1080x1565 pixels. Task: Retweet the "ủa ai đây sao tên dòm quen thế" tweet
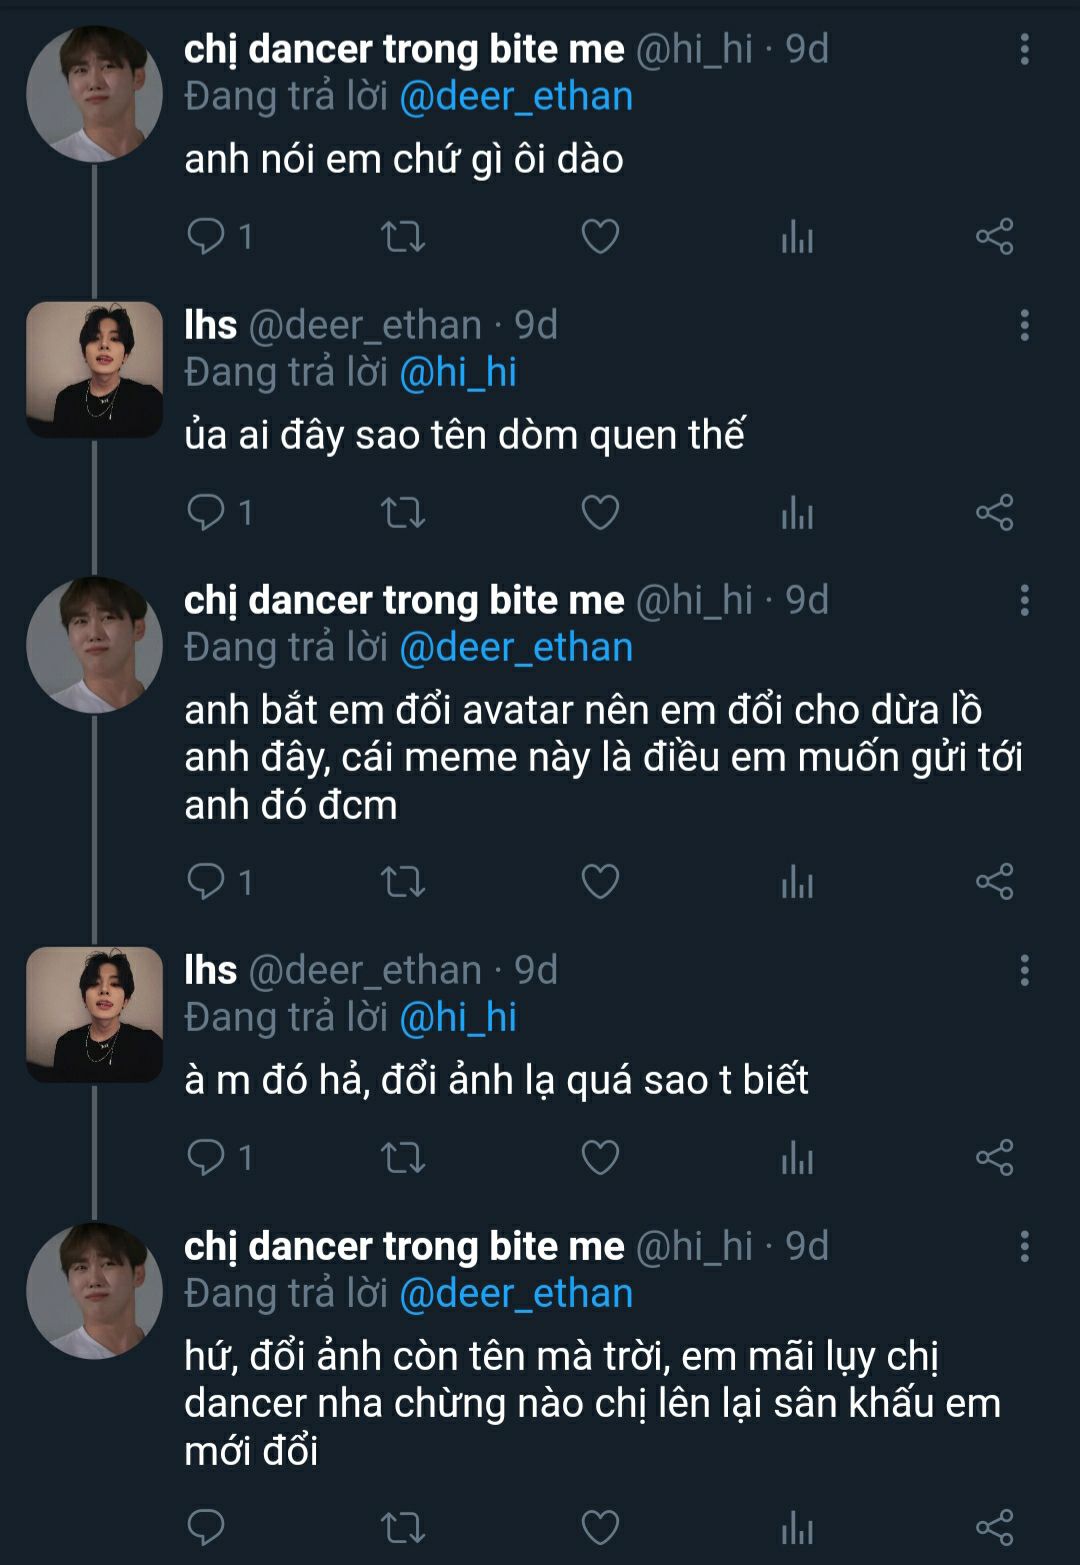click(403, 513)
